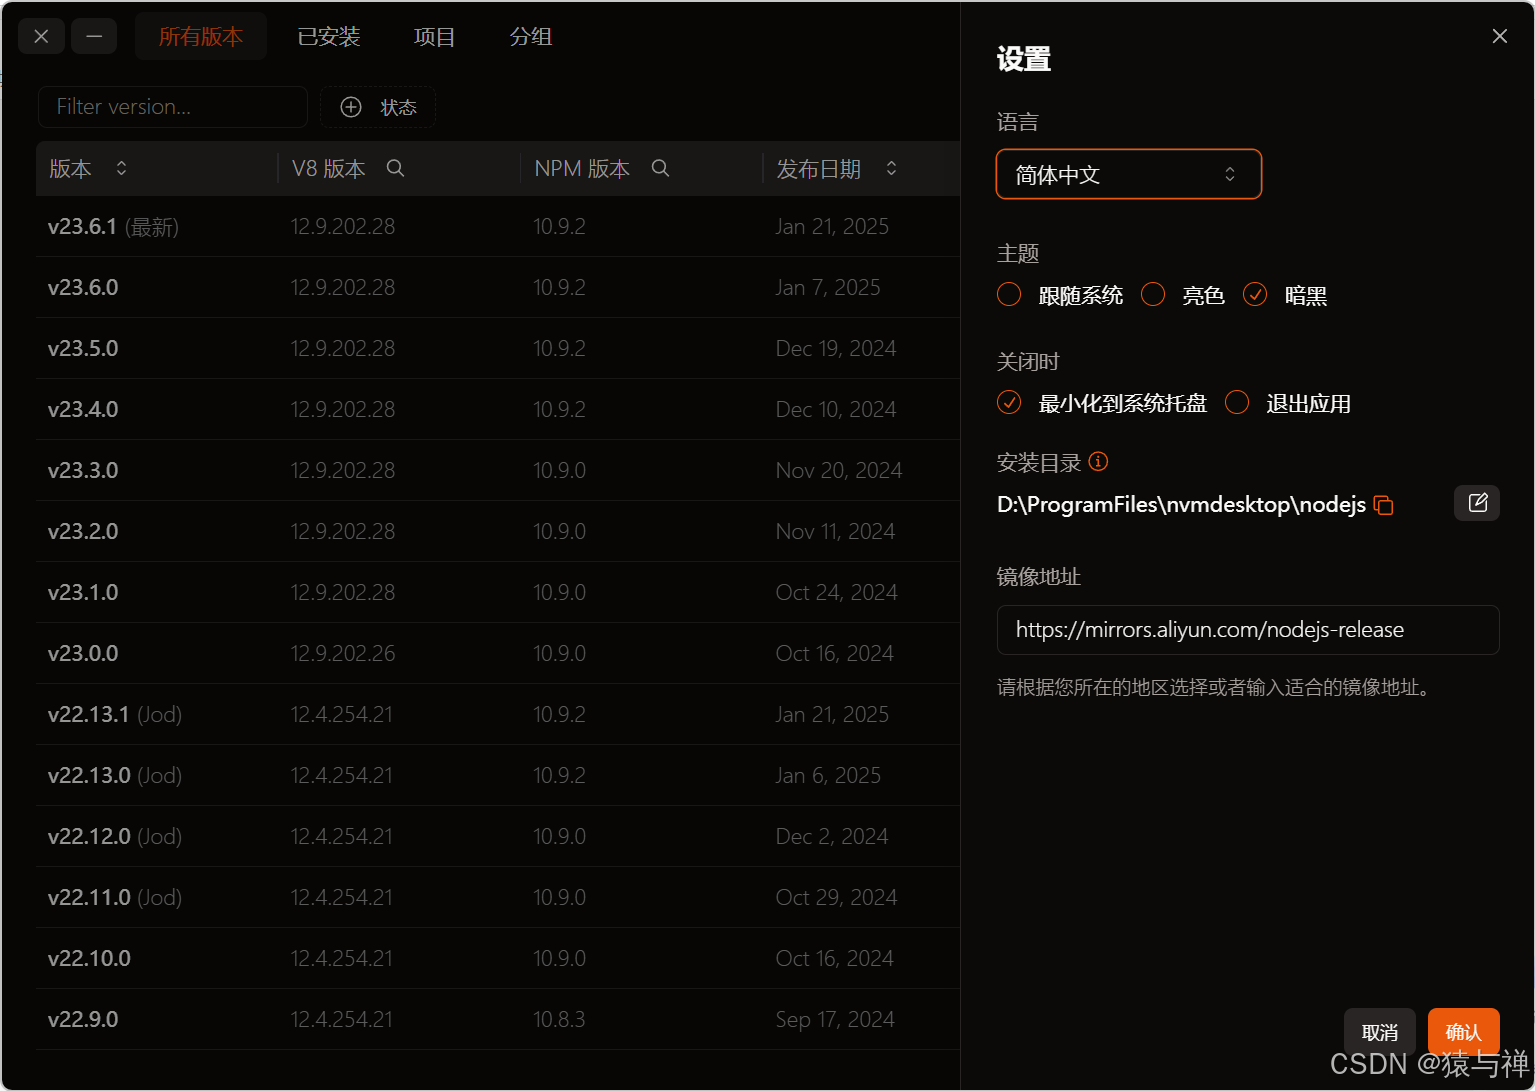Switch to the Installed tab
The width and height of the screenshot is (1535, 1091).
tap(329, 36)
